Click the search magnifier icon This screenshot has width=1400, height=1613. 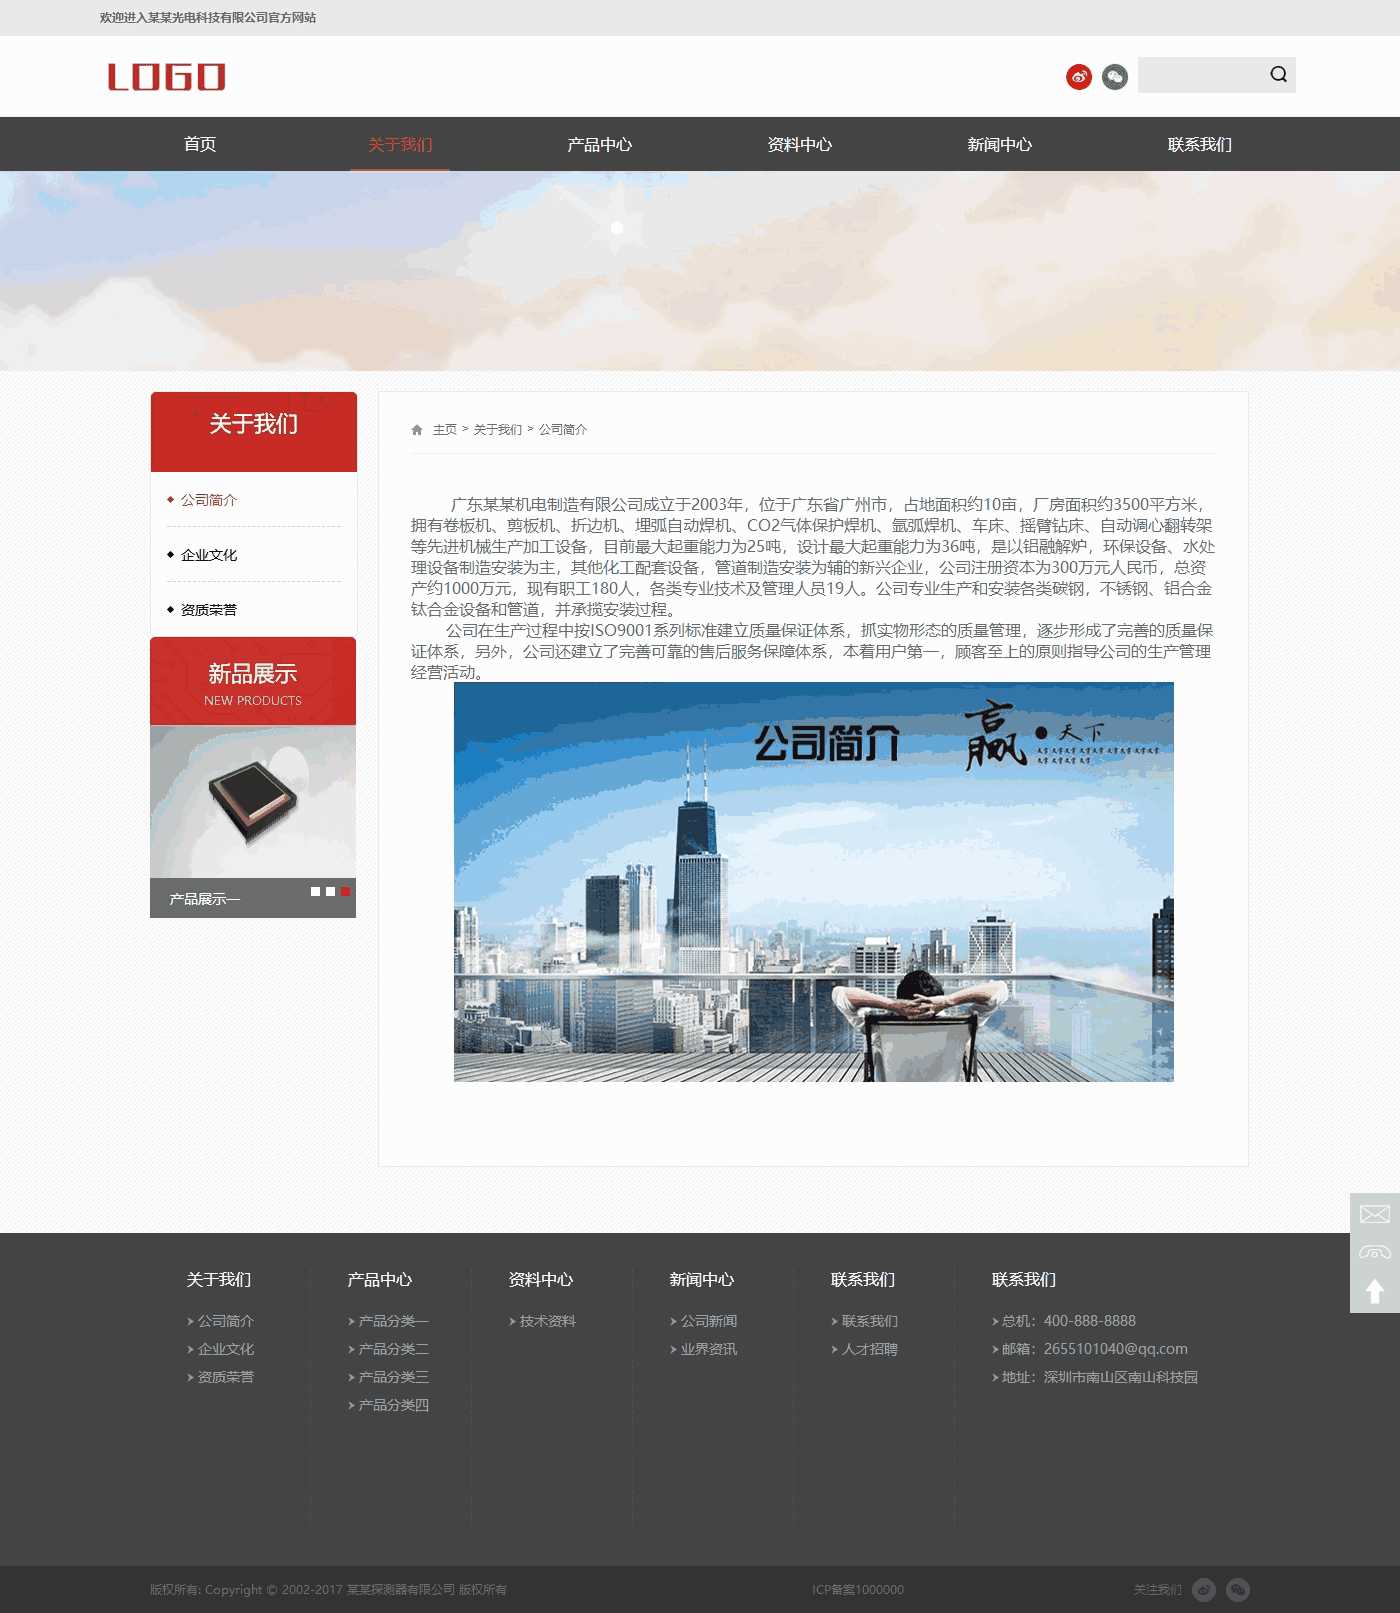point(1278,75)
